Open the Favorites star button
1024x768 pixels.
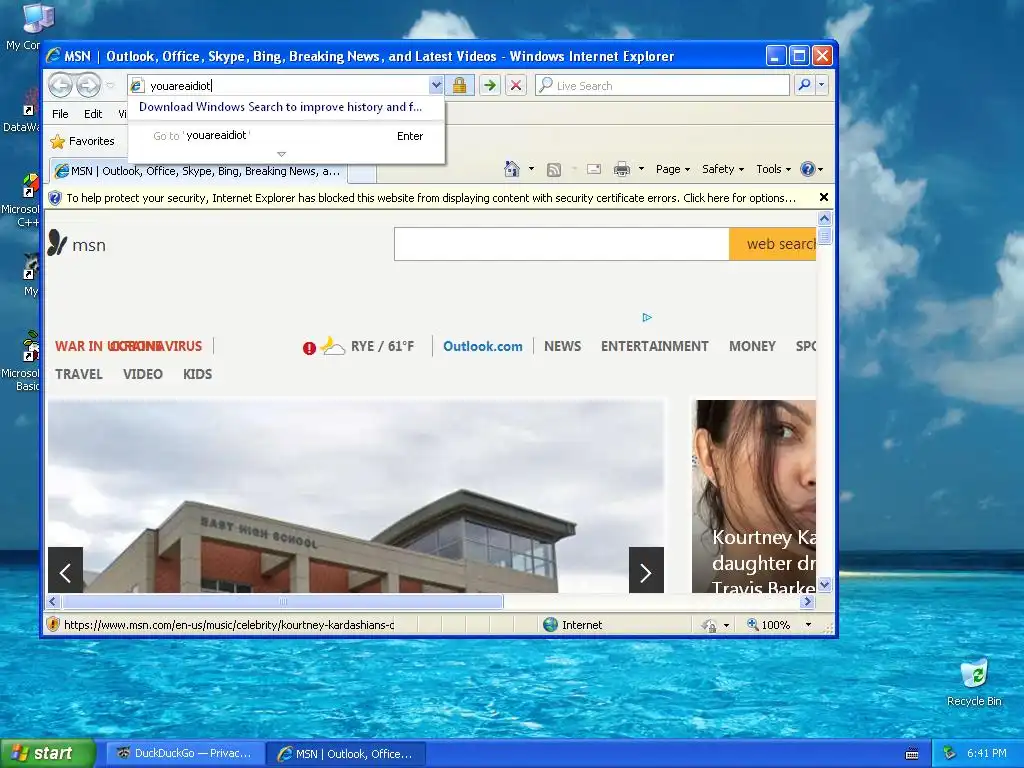[83, 141]
